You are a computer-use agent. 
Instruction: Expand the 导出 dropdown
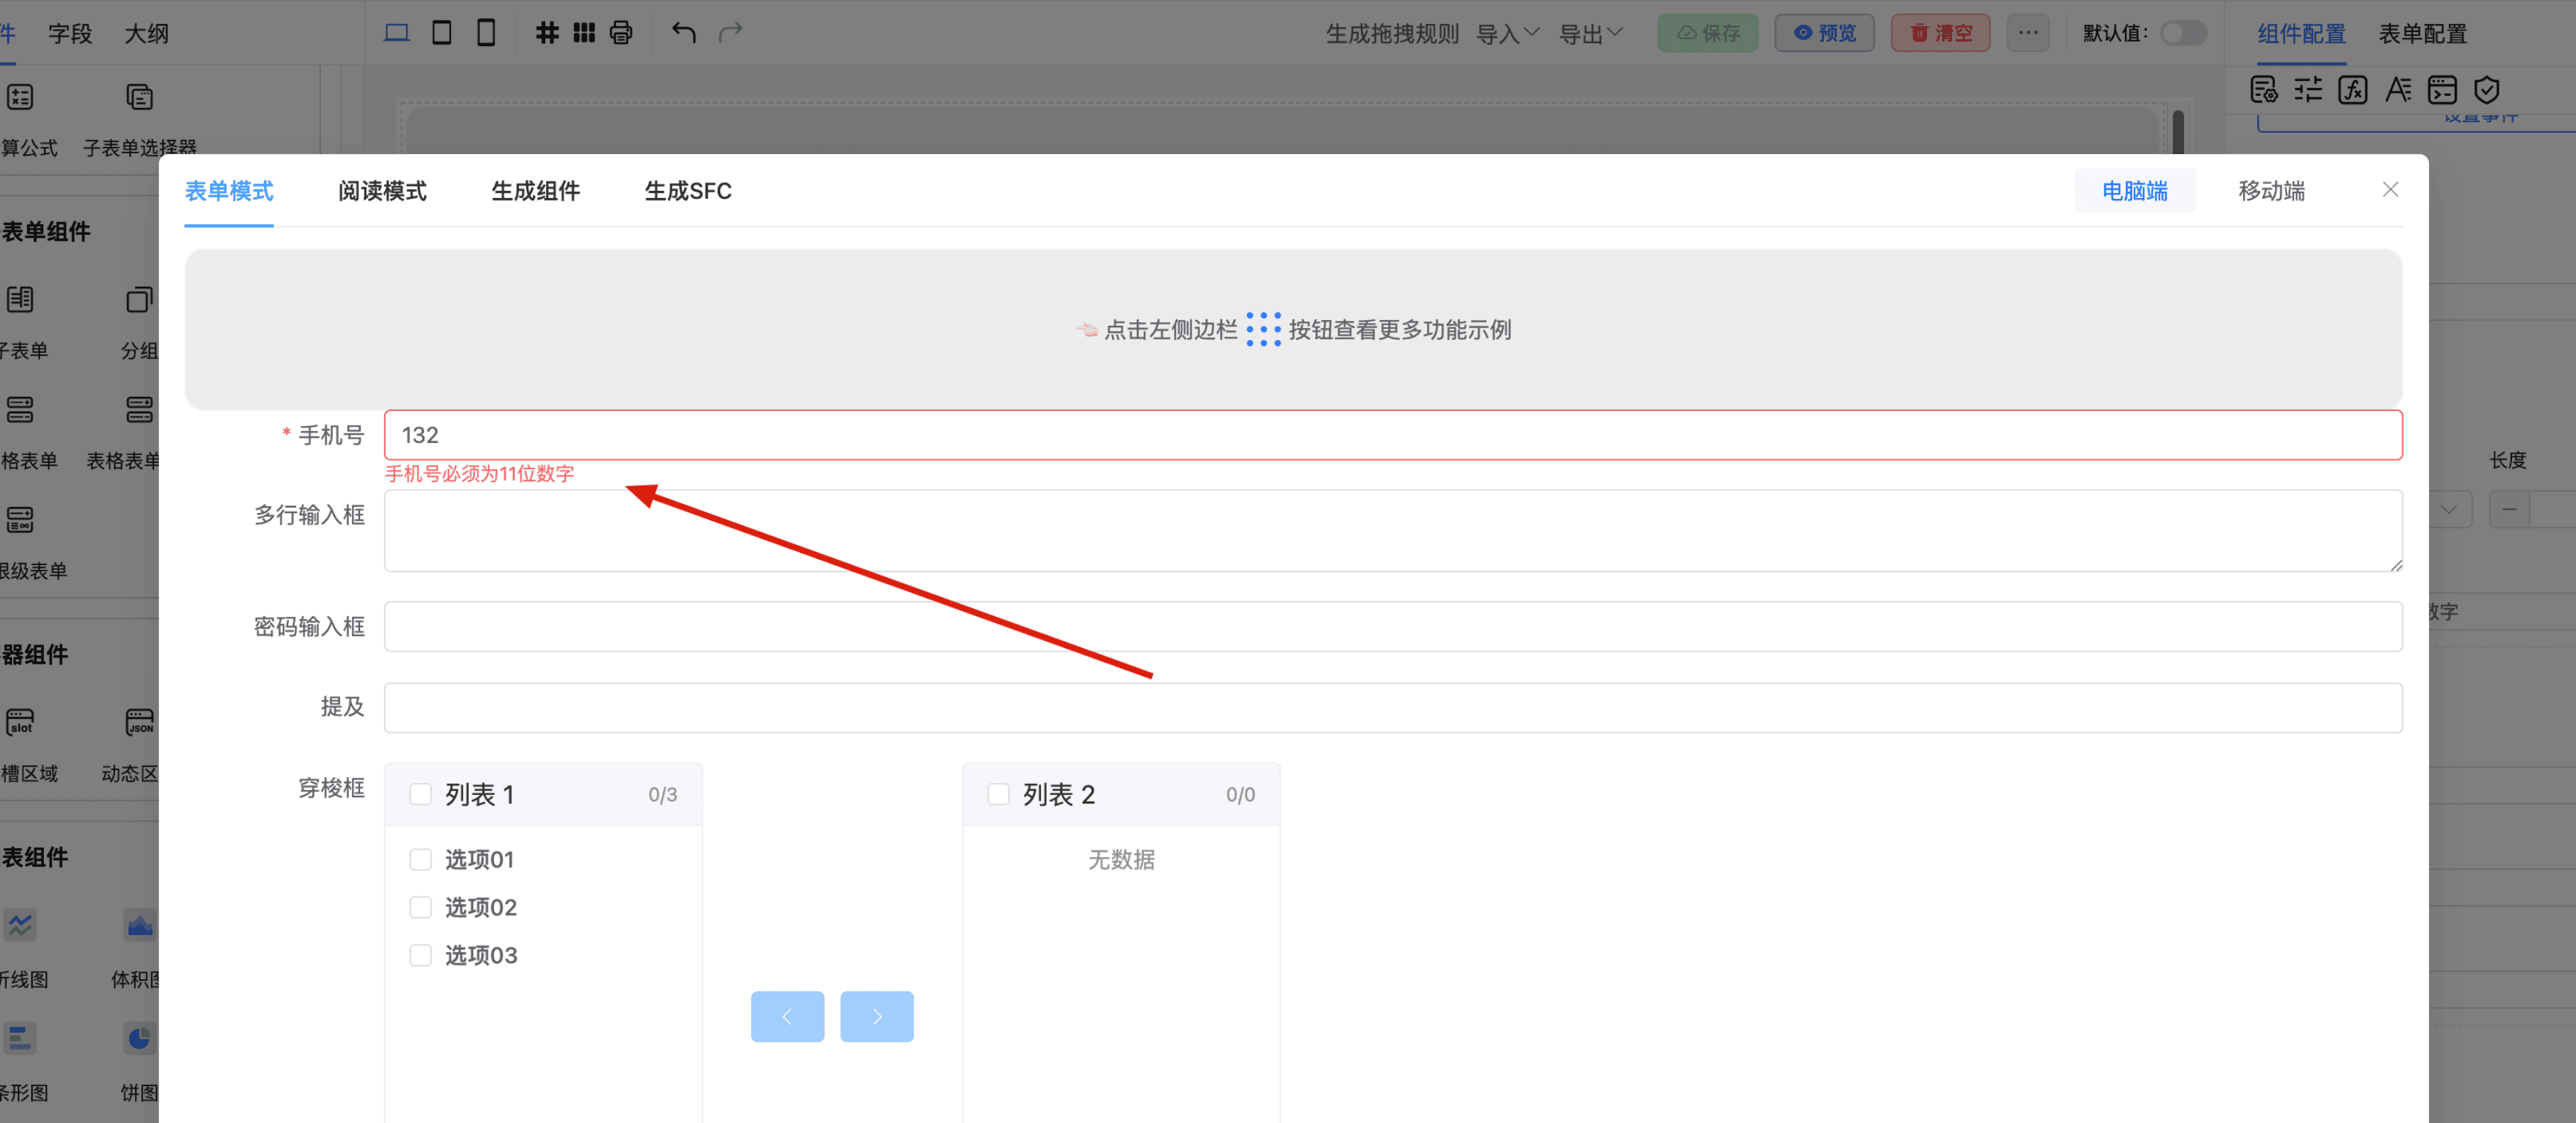pyautogui.click(x=1590, y=34)
